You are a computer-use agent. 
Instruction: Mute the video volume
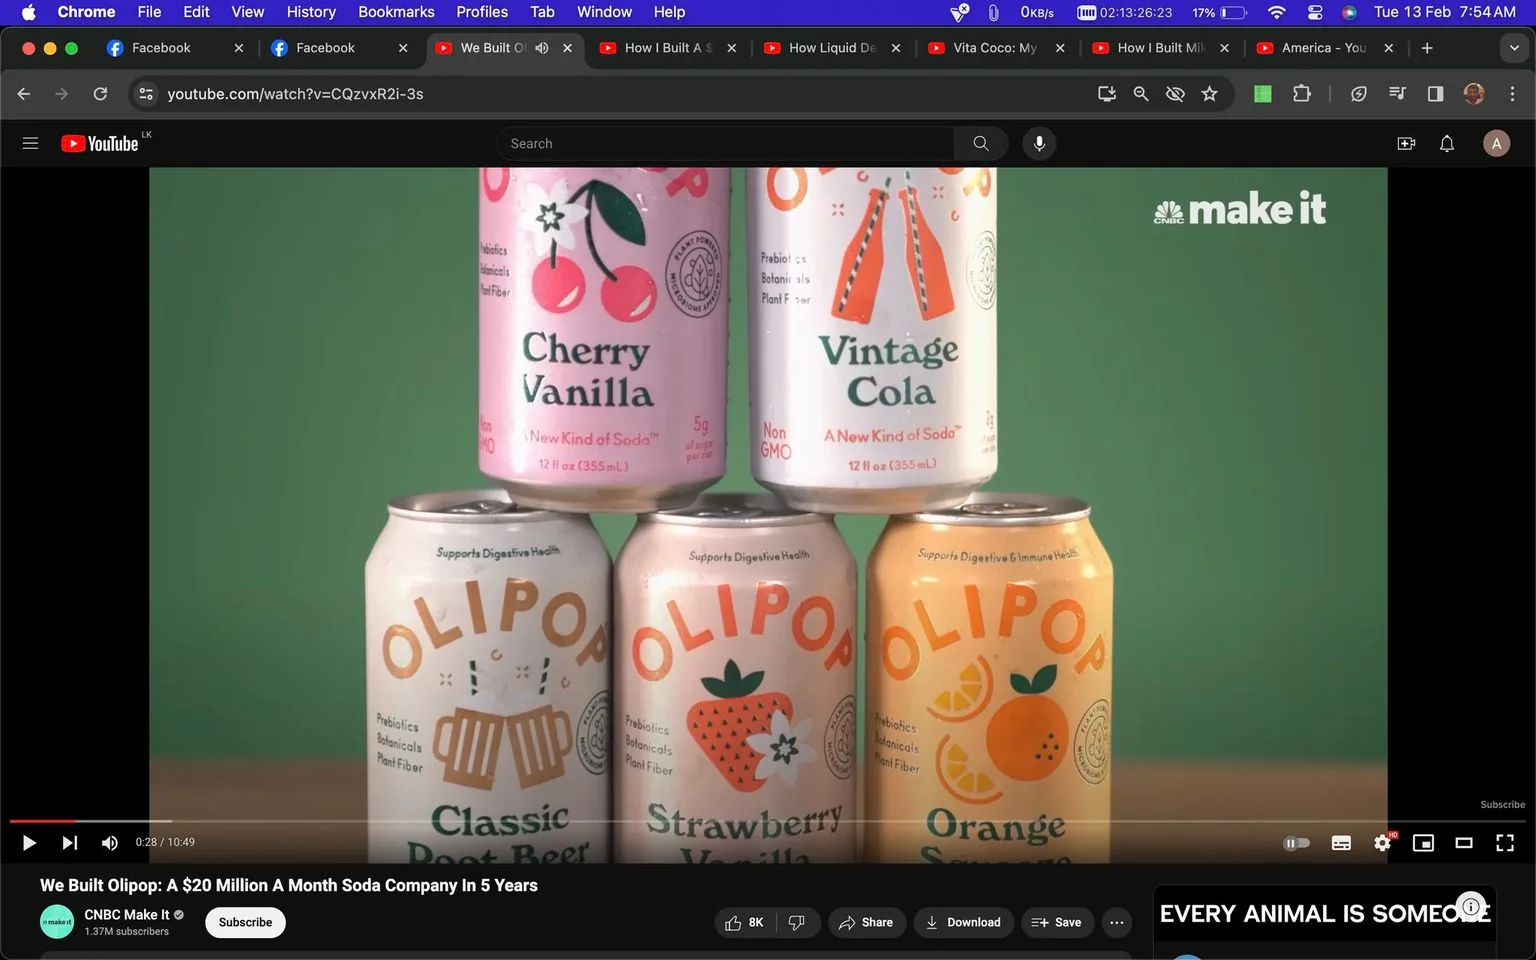[x=109, y=843]
